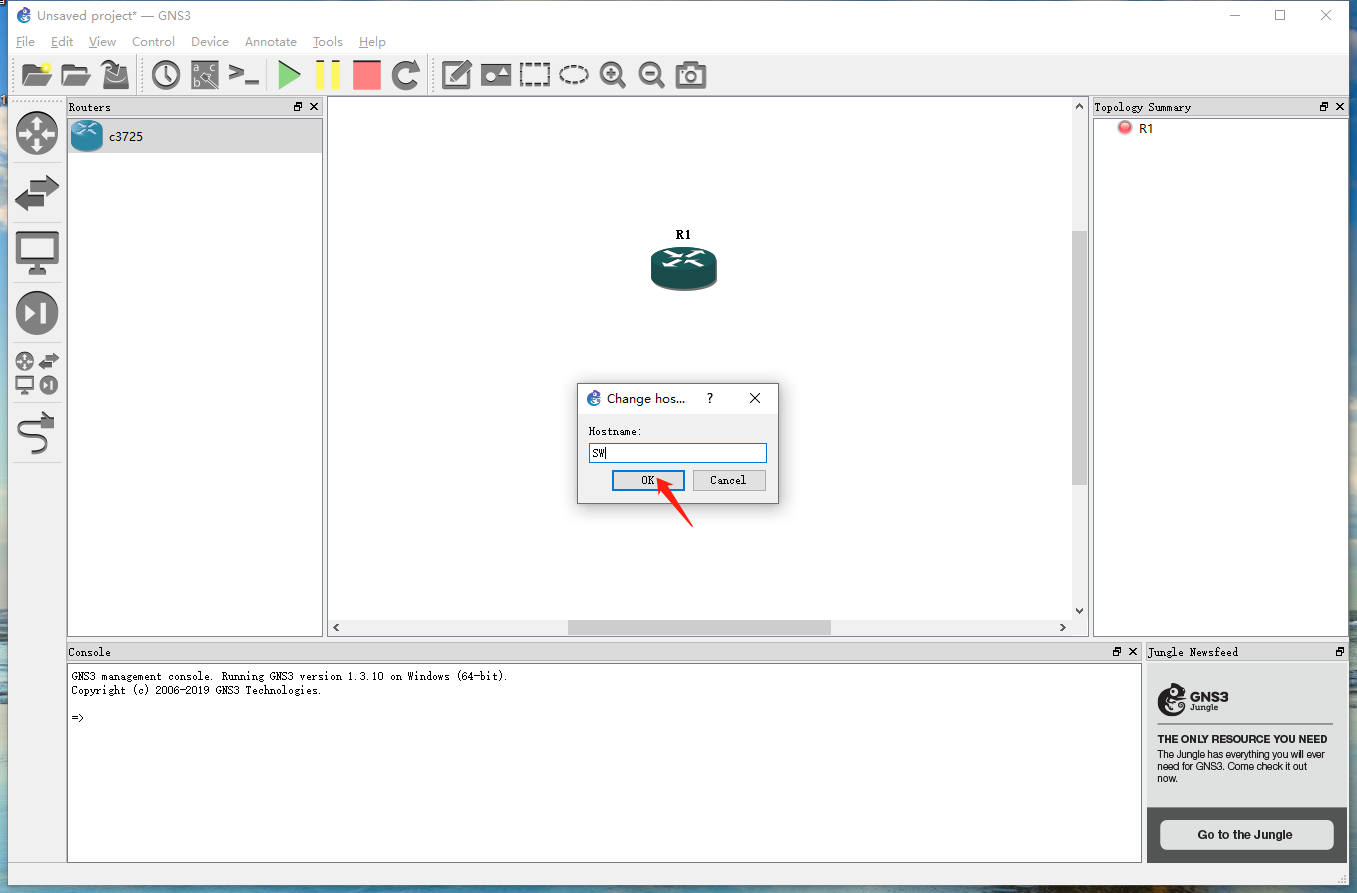Click the console command prompt area
This screenshot has width=1357, height=893.
pos(604,762)
